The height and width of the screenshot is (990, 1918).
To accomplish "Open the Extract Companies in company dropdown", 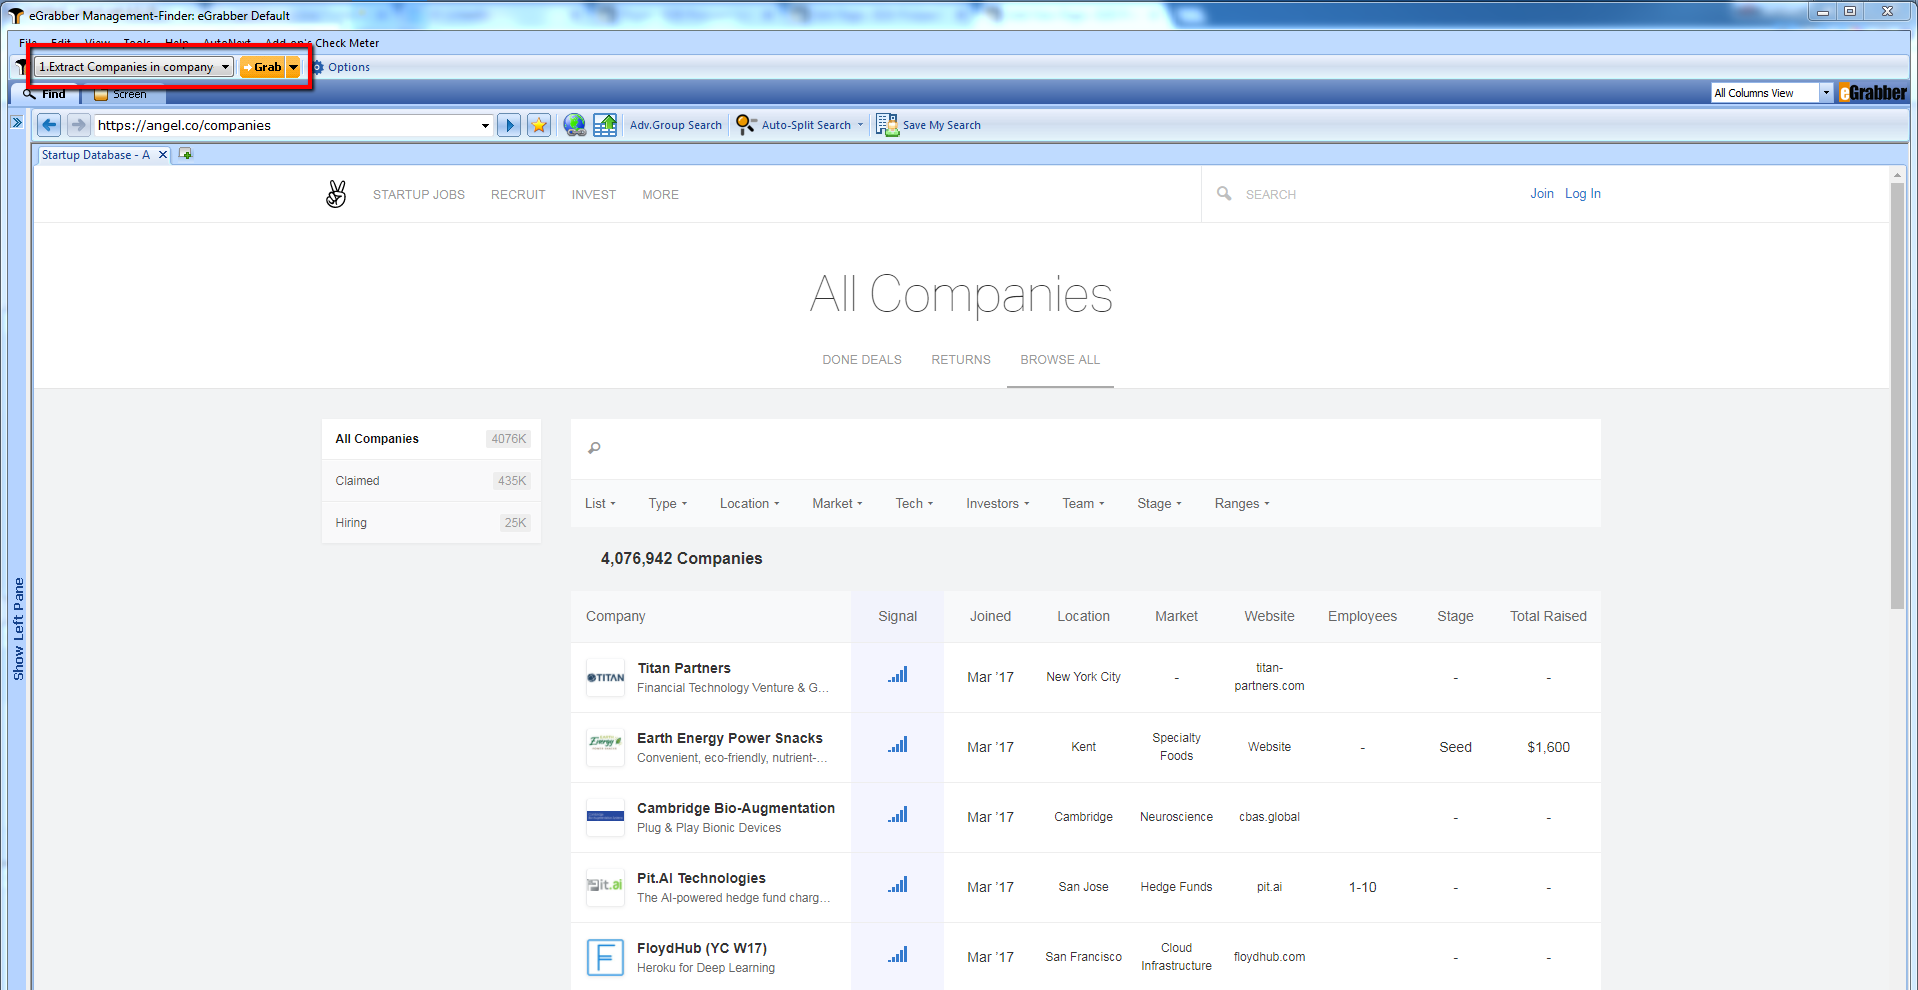I will (x=225, y=67).
